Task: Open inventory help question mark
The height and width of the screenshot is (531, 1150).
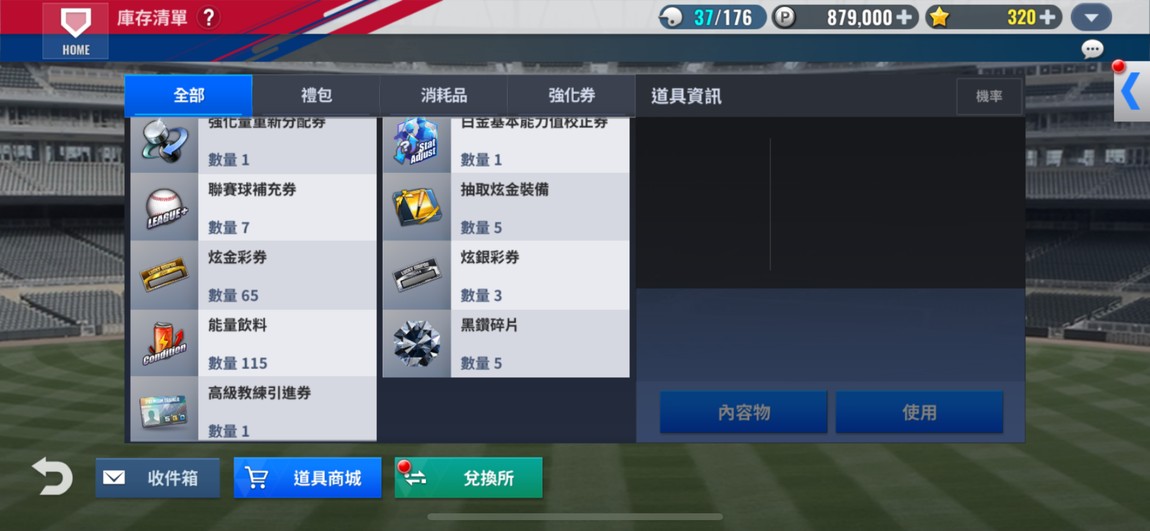Action: [208, 18]
